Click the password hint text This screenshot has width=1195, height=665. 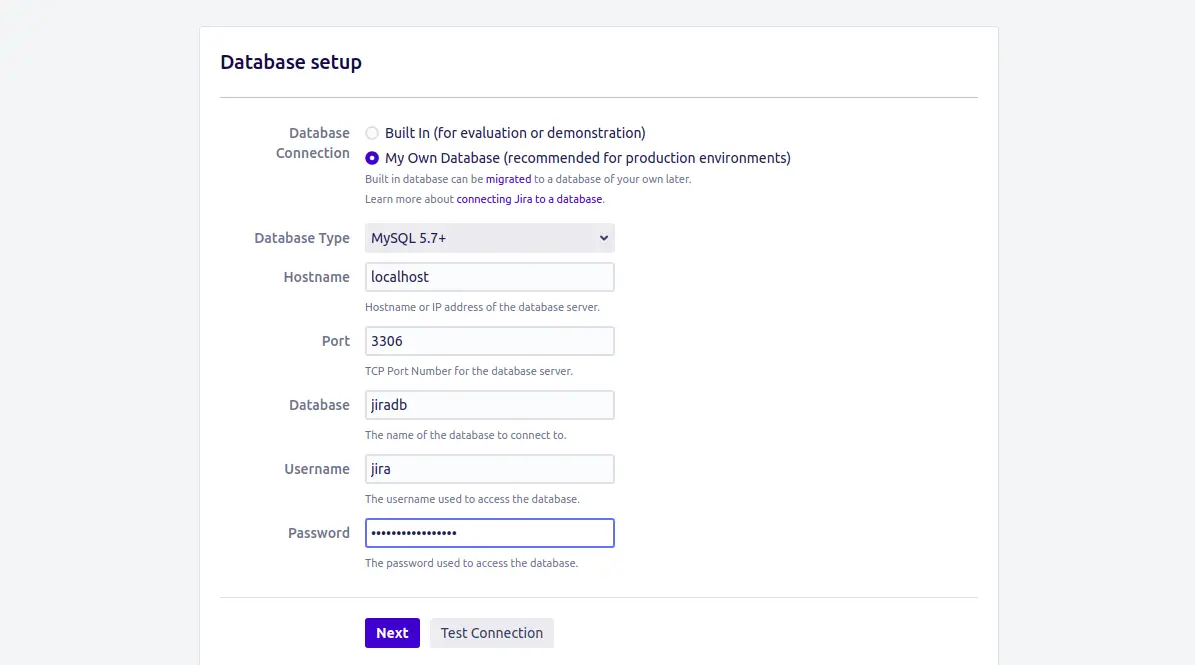click(472, 564)
